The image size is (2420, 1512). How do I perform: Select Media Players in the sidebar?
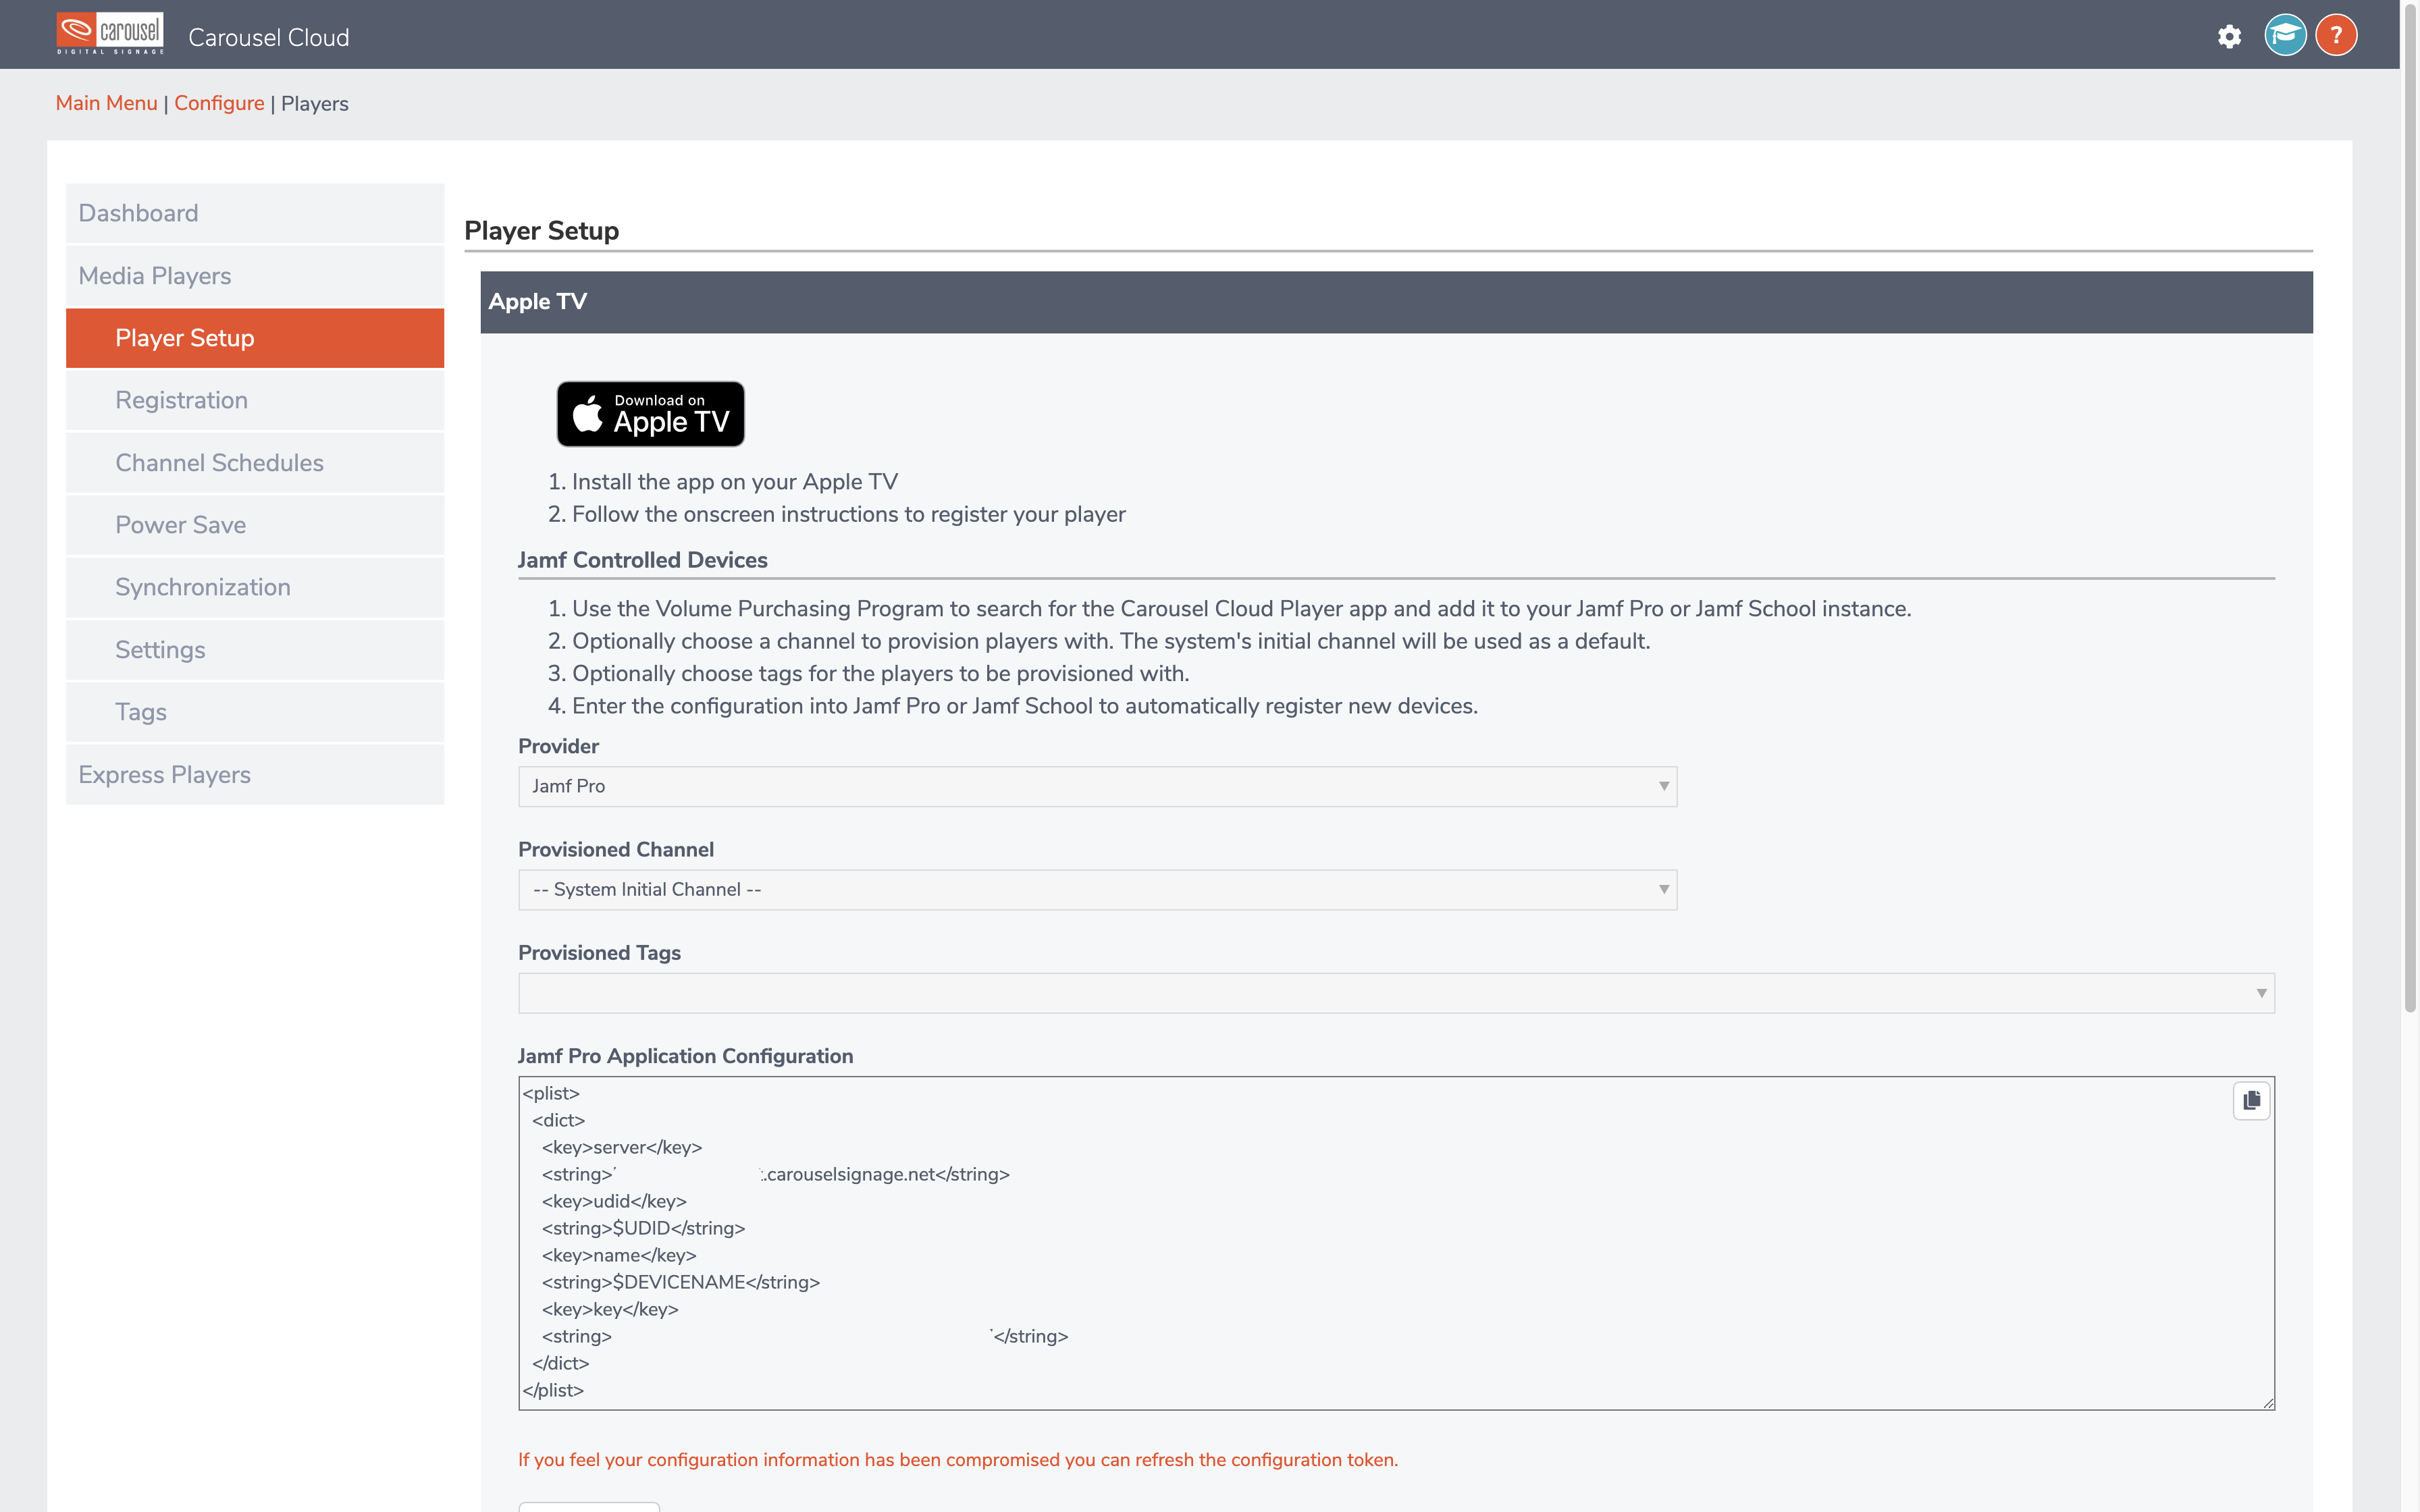tap(255, 276)
